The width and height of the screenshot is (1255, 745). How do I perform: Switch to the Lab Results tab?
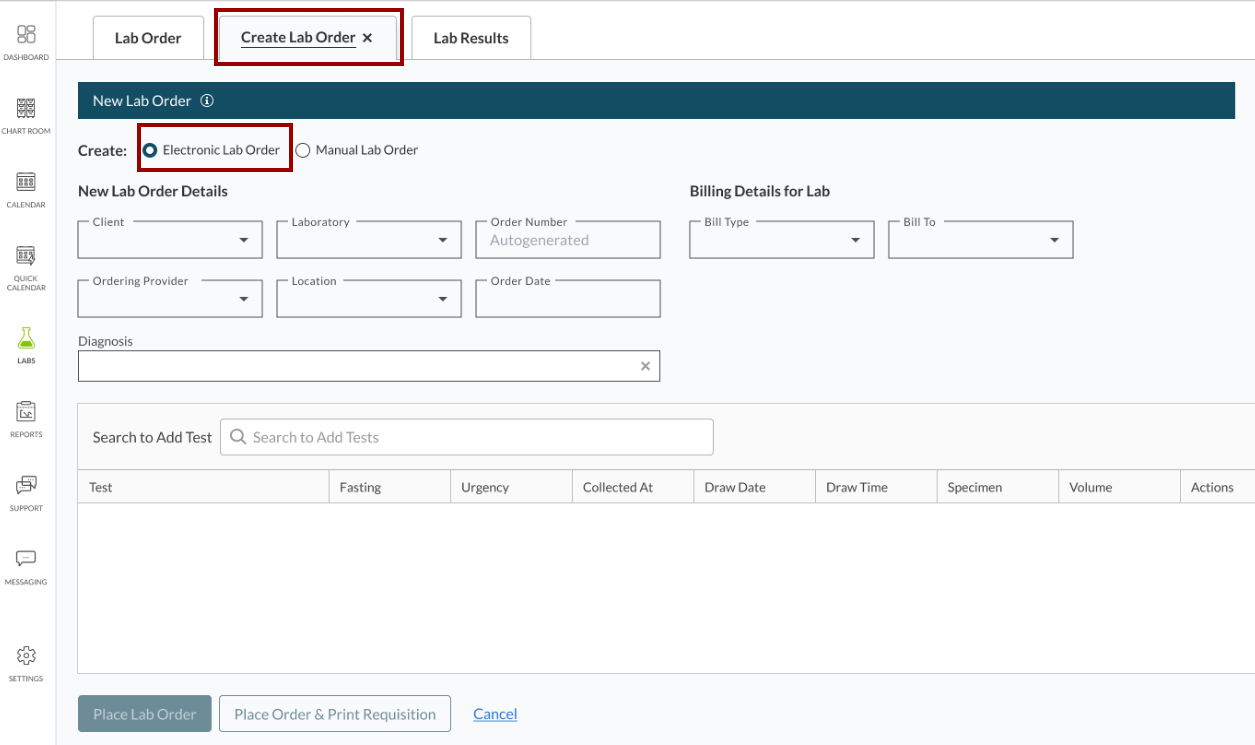(471, 38)
